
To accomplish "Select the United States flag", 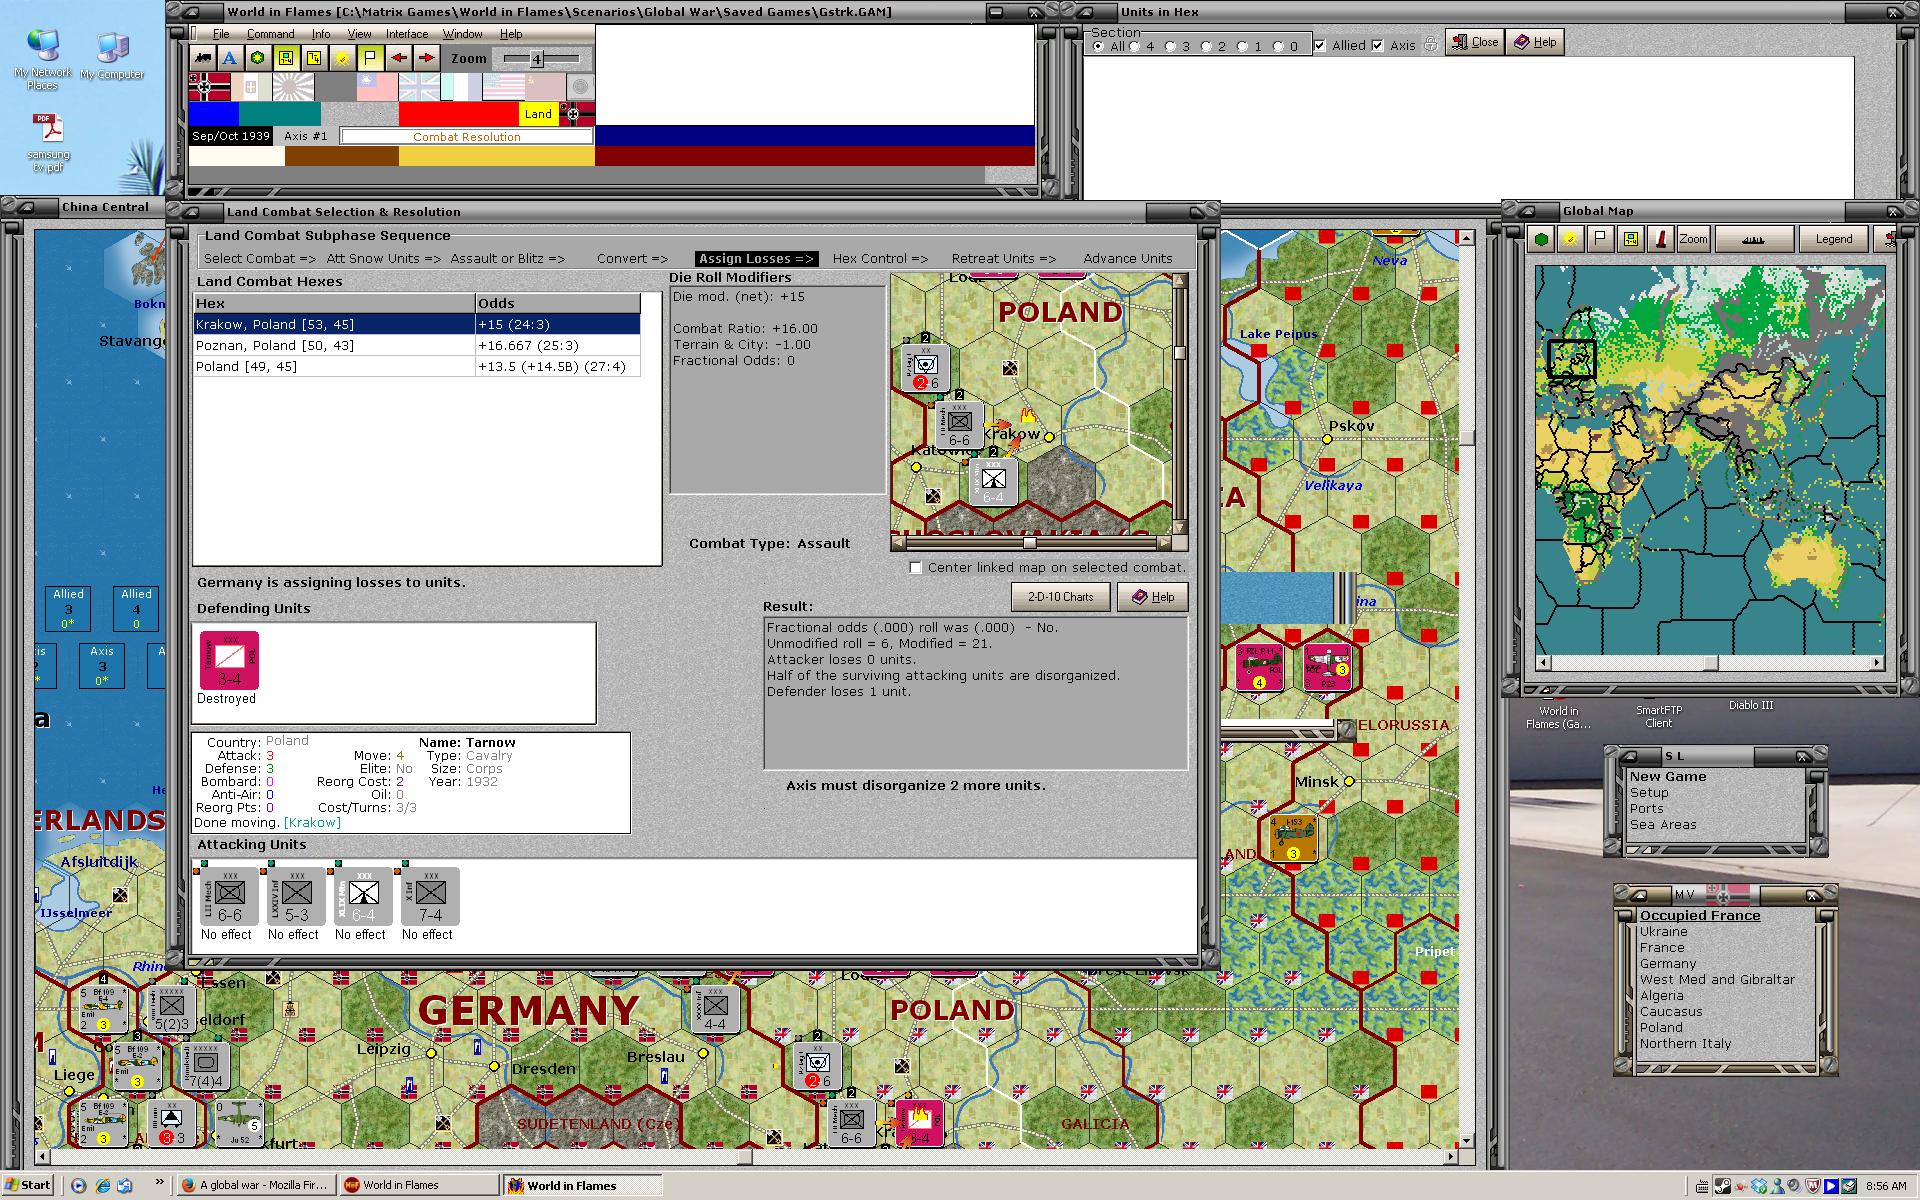I will [503, 87].
